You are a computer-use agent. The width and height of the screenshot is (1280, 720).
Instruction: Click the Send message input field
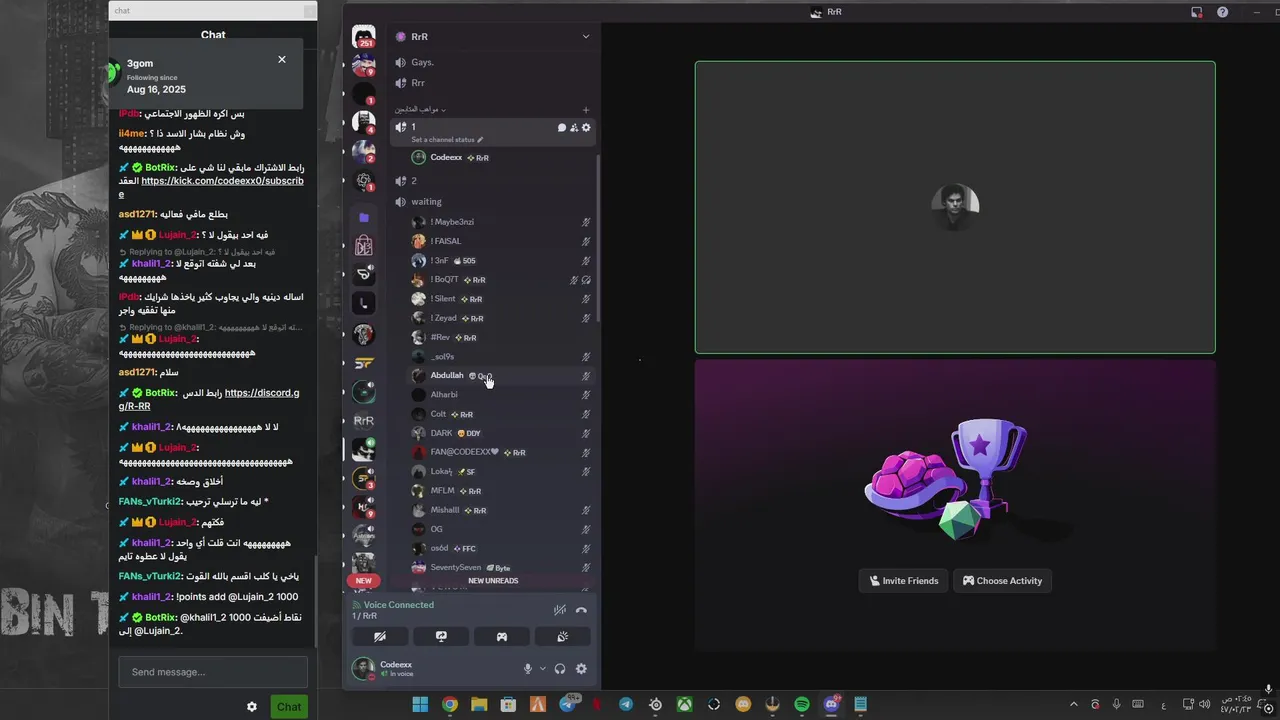[x=213, y=672]
